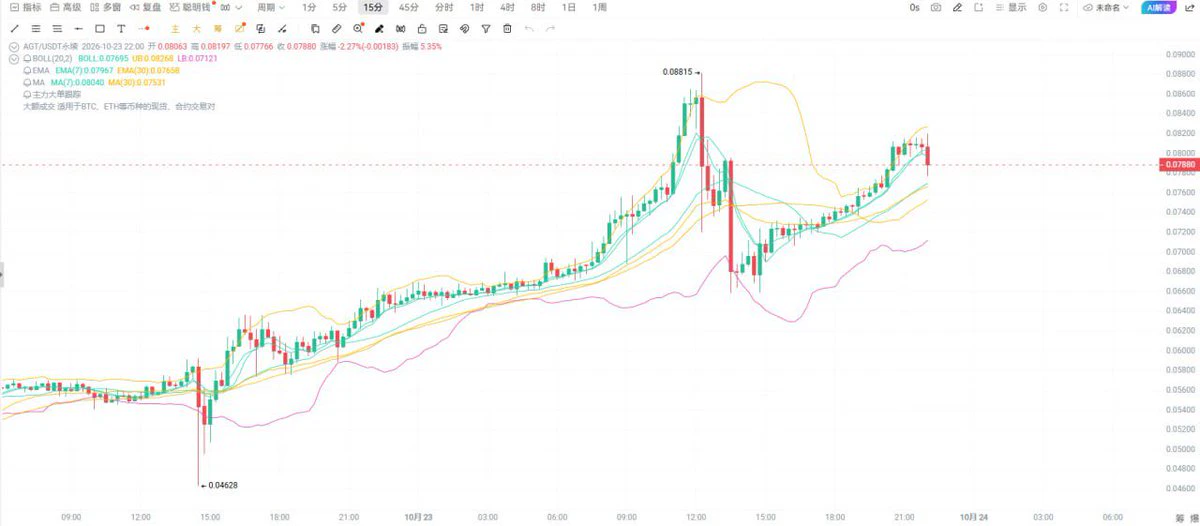The image size is (1200, 526).
Task: Click the pencil edit icon top right
Action: tap(957, 7)
